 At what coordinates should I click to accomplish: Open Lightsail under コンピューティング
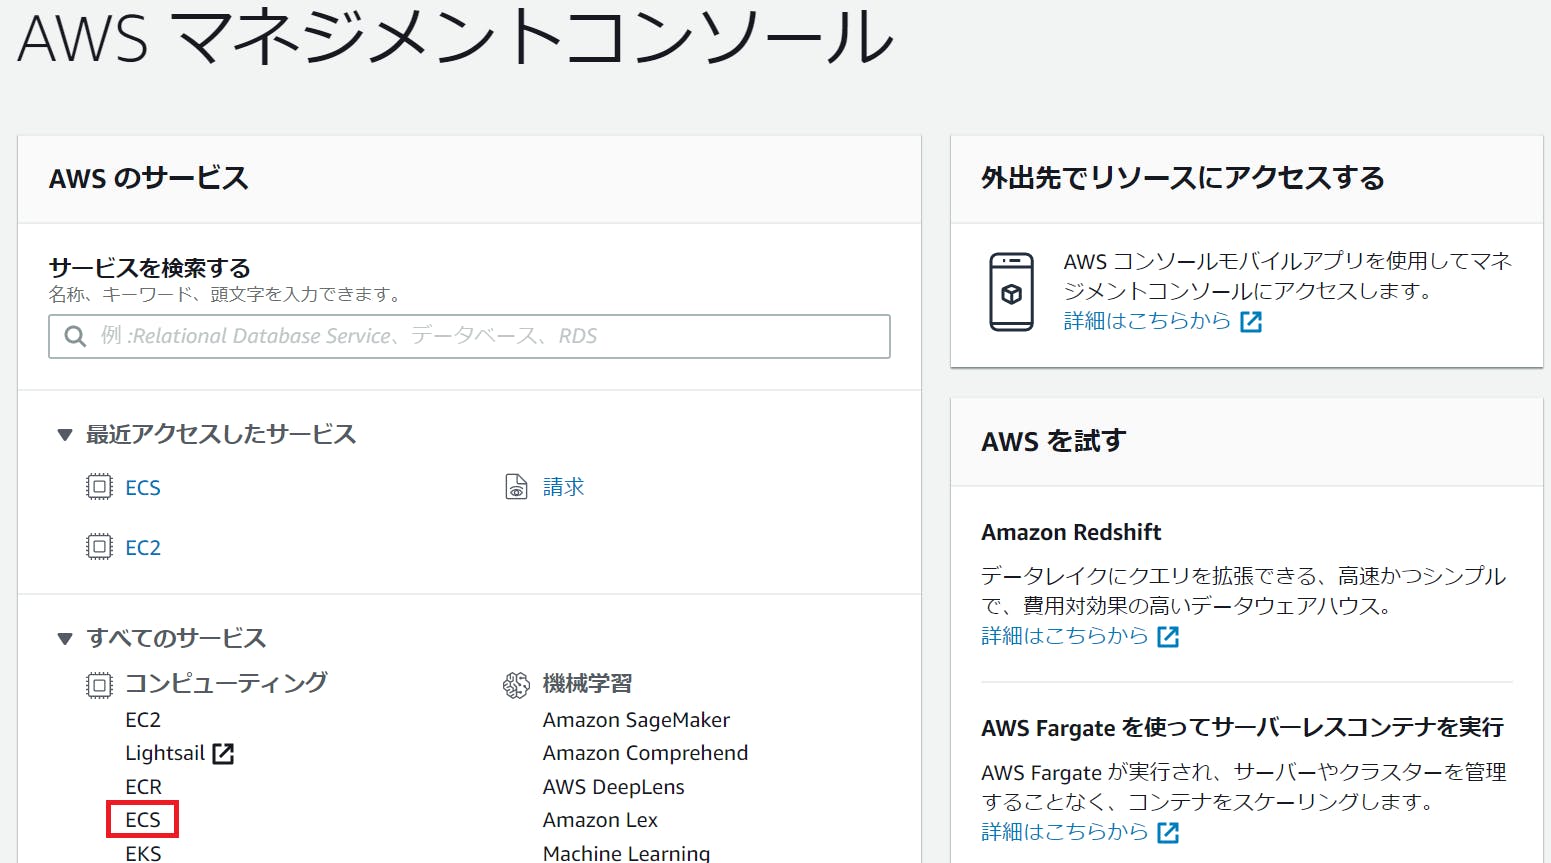click(x=165, y=753)
